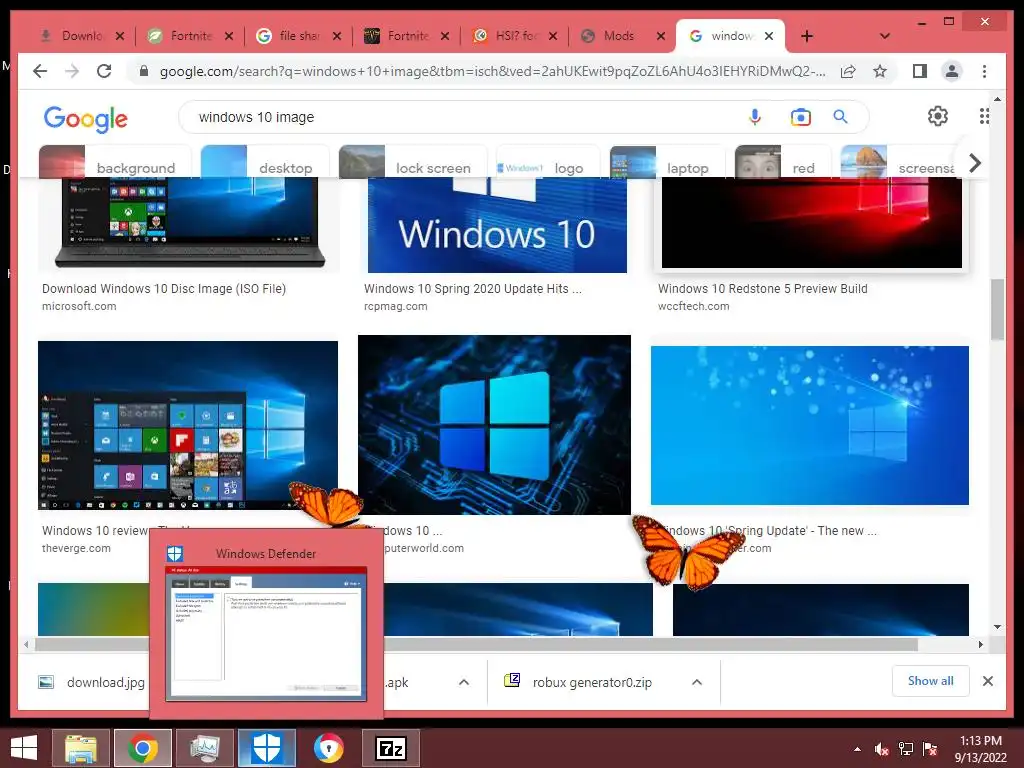Close the downloads bar
The height and width of the screenshot is (768, 1024).
click(x=988, y=681)
